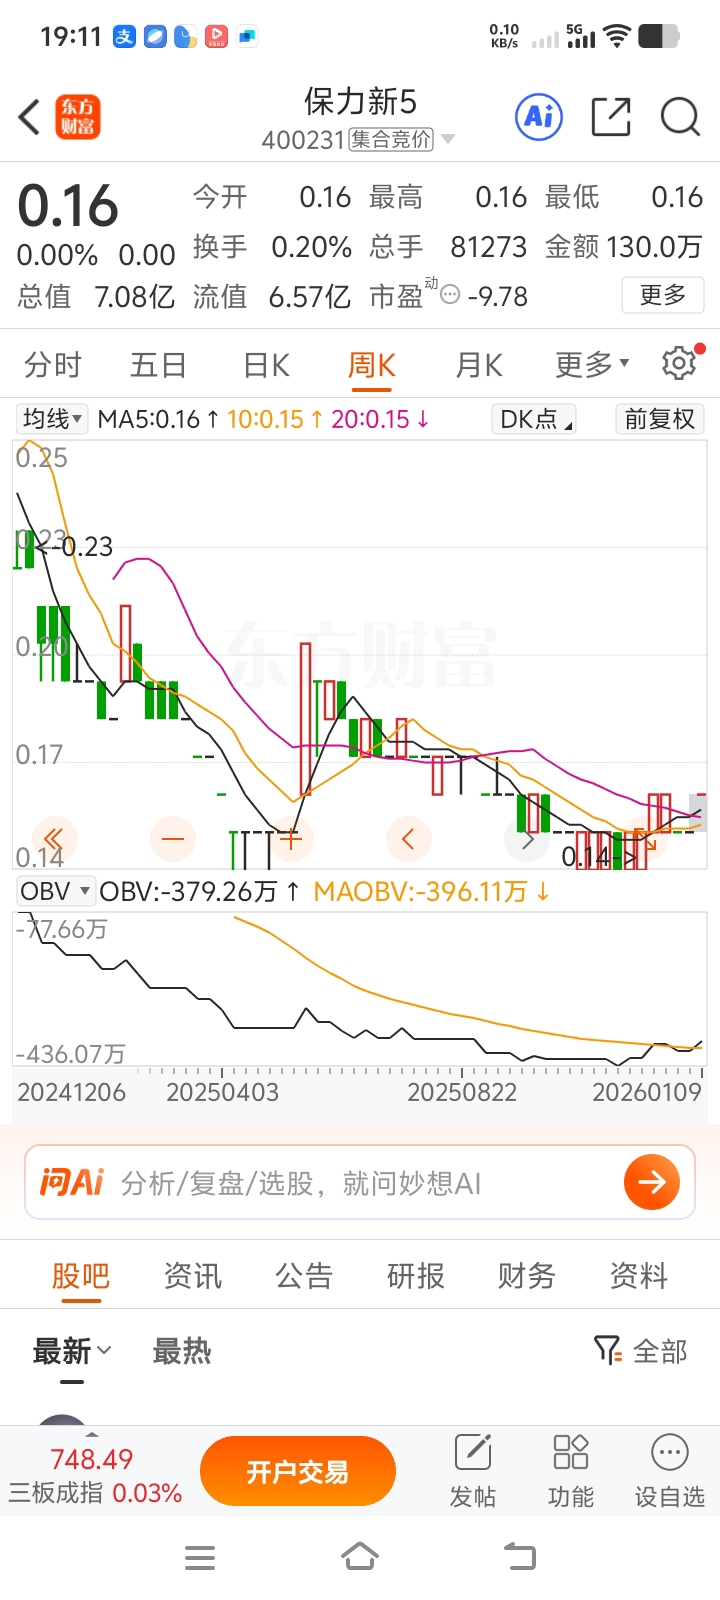Open the 均线 indicator dropdown
Viewport: 720px width, 1600px height.
(52, 419)
